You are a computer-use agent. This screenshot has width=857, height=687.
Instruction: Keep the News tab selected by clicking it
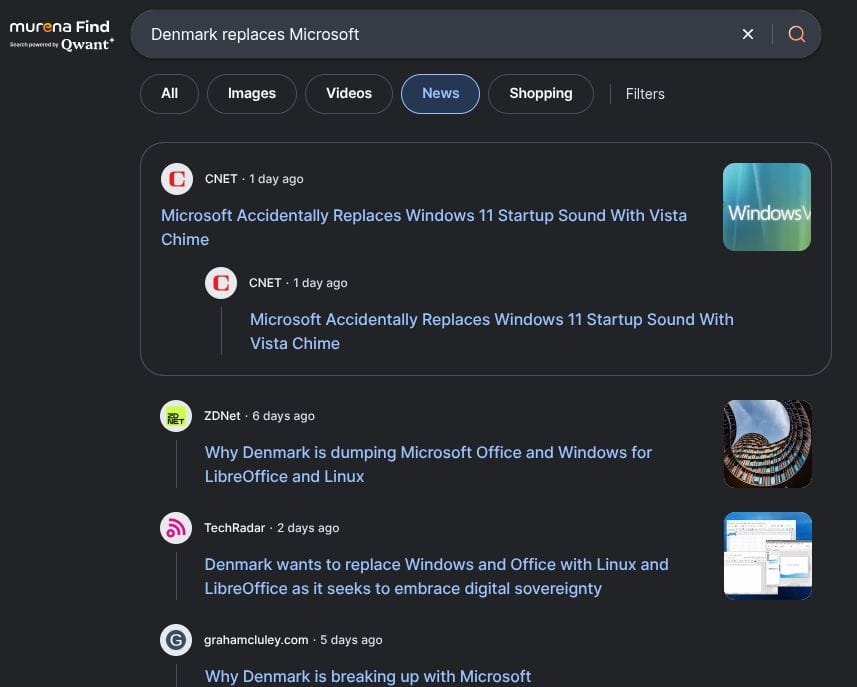pyautogui.click(x=440, y=93)
